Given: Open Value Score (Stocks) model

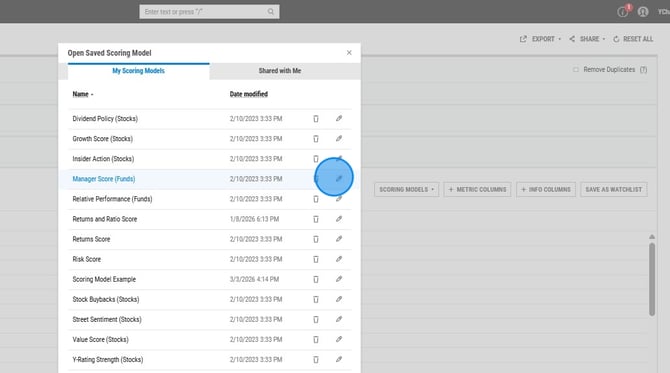Looking at the screenshot, I should (x=100, y=340).
